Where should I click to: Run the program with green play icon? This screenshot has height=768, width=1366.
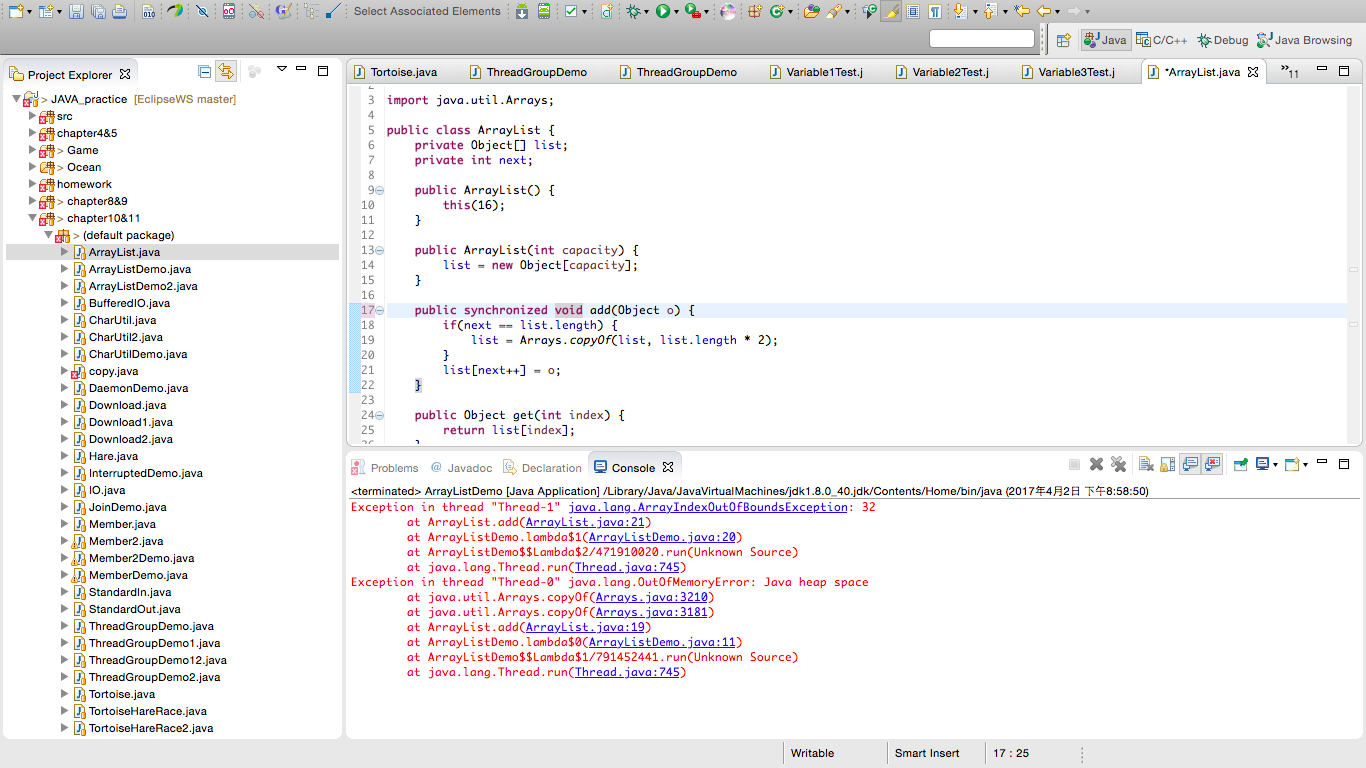[x=663, y=11]
